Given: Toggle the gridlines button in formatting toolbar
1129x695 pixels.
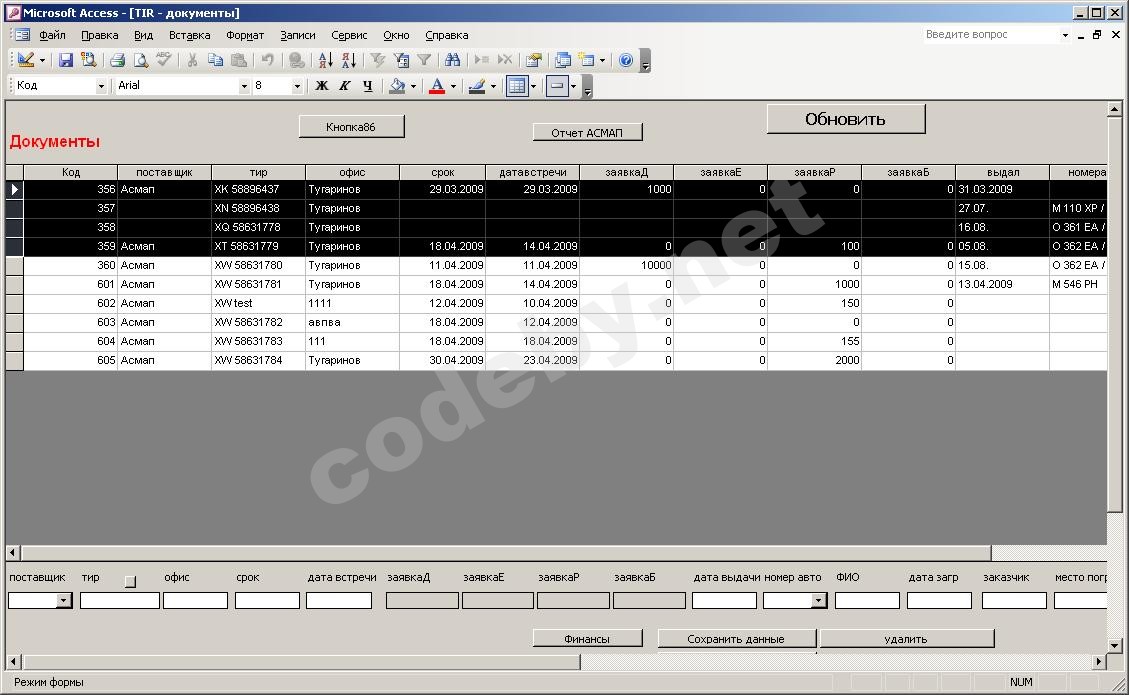Looking at the screenshot, I should [x=517, y=86].
